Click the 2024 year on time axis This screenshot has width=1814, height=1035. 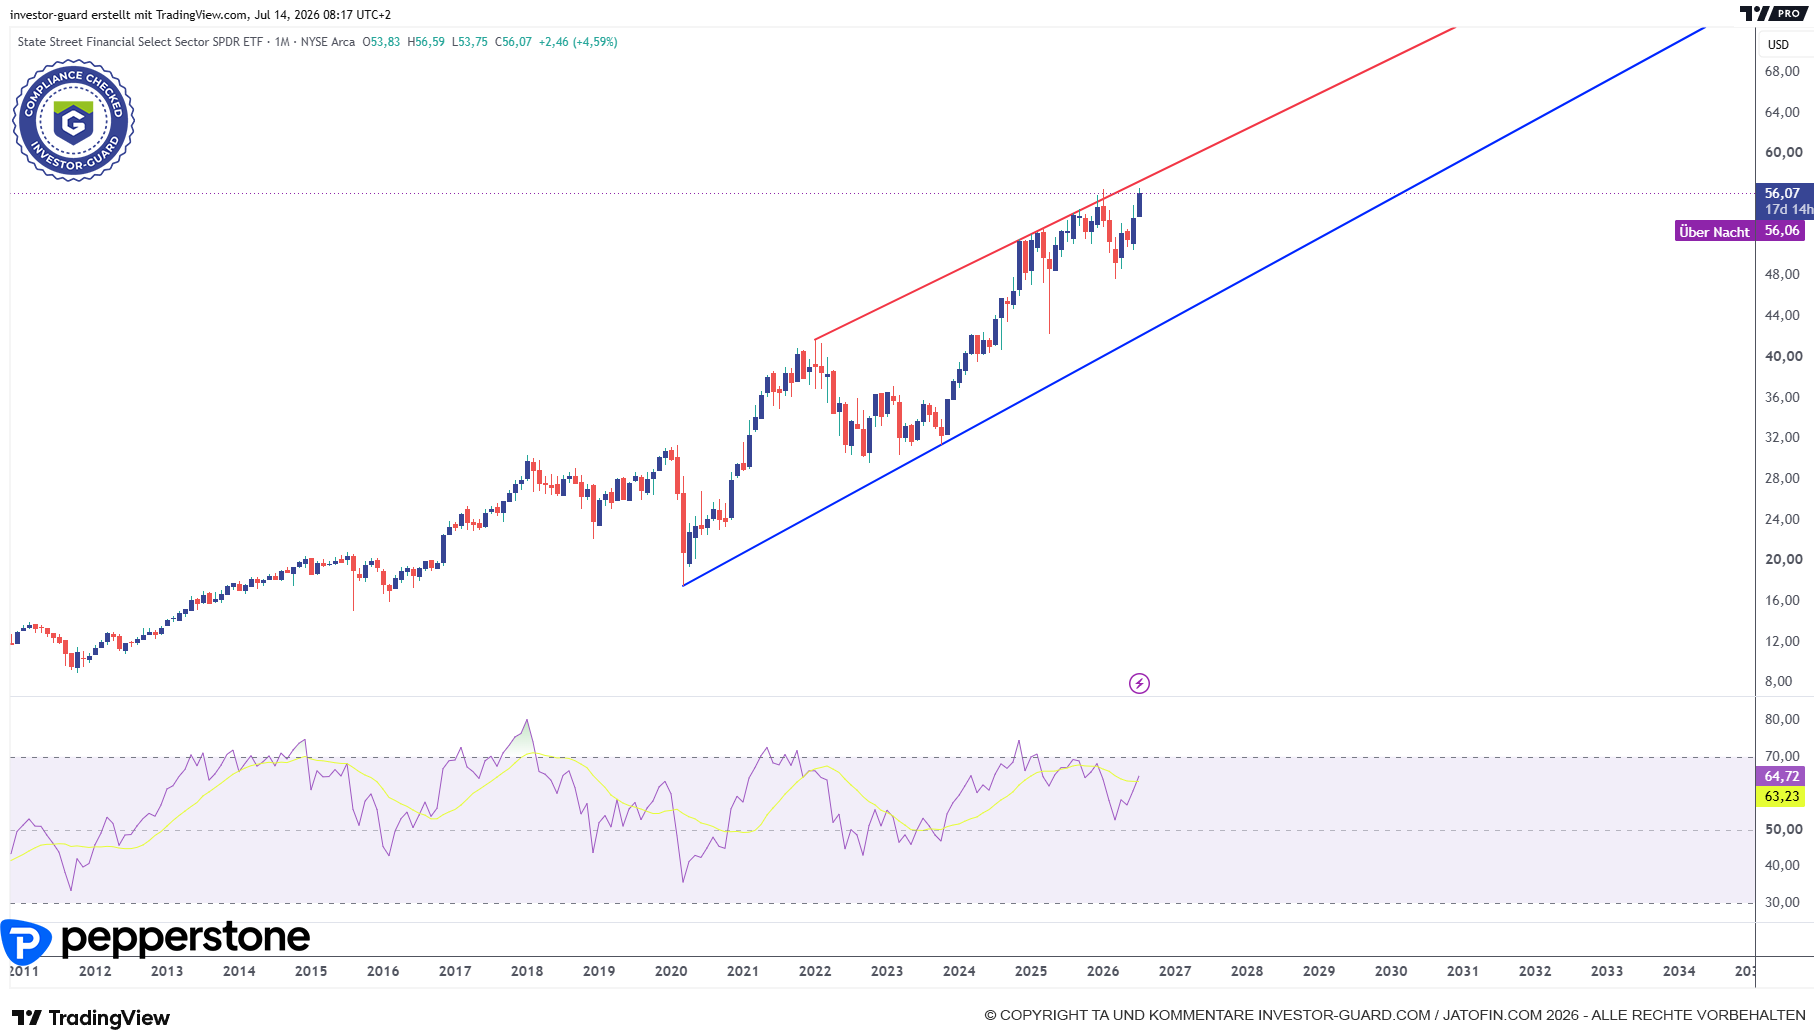pos(959,971)
